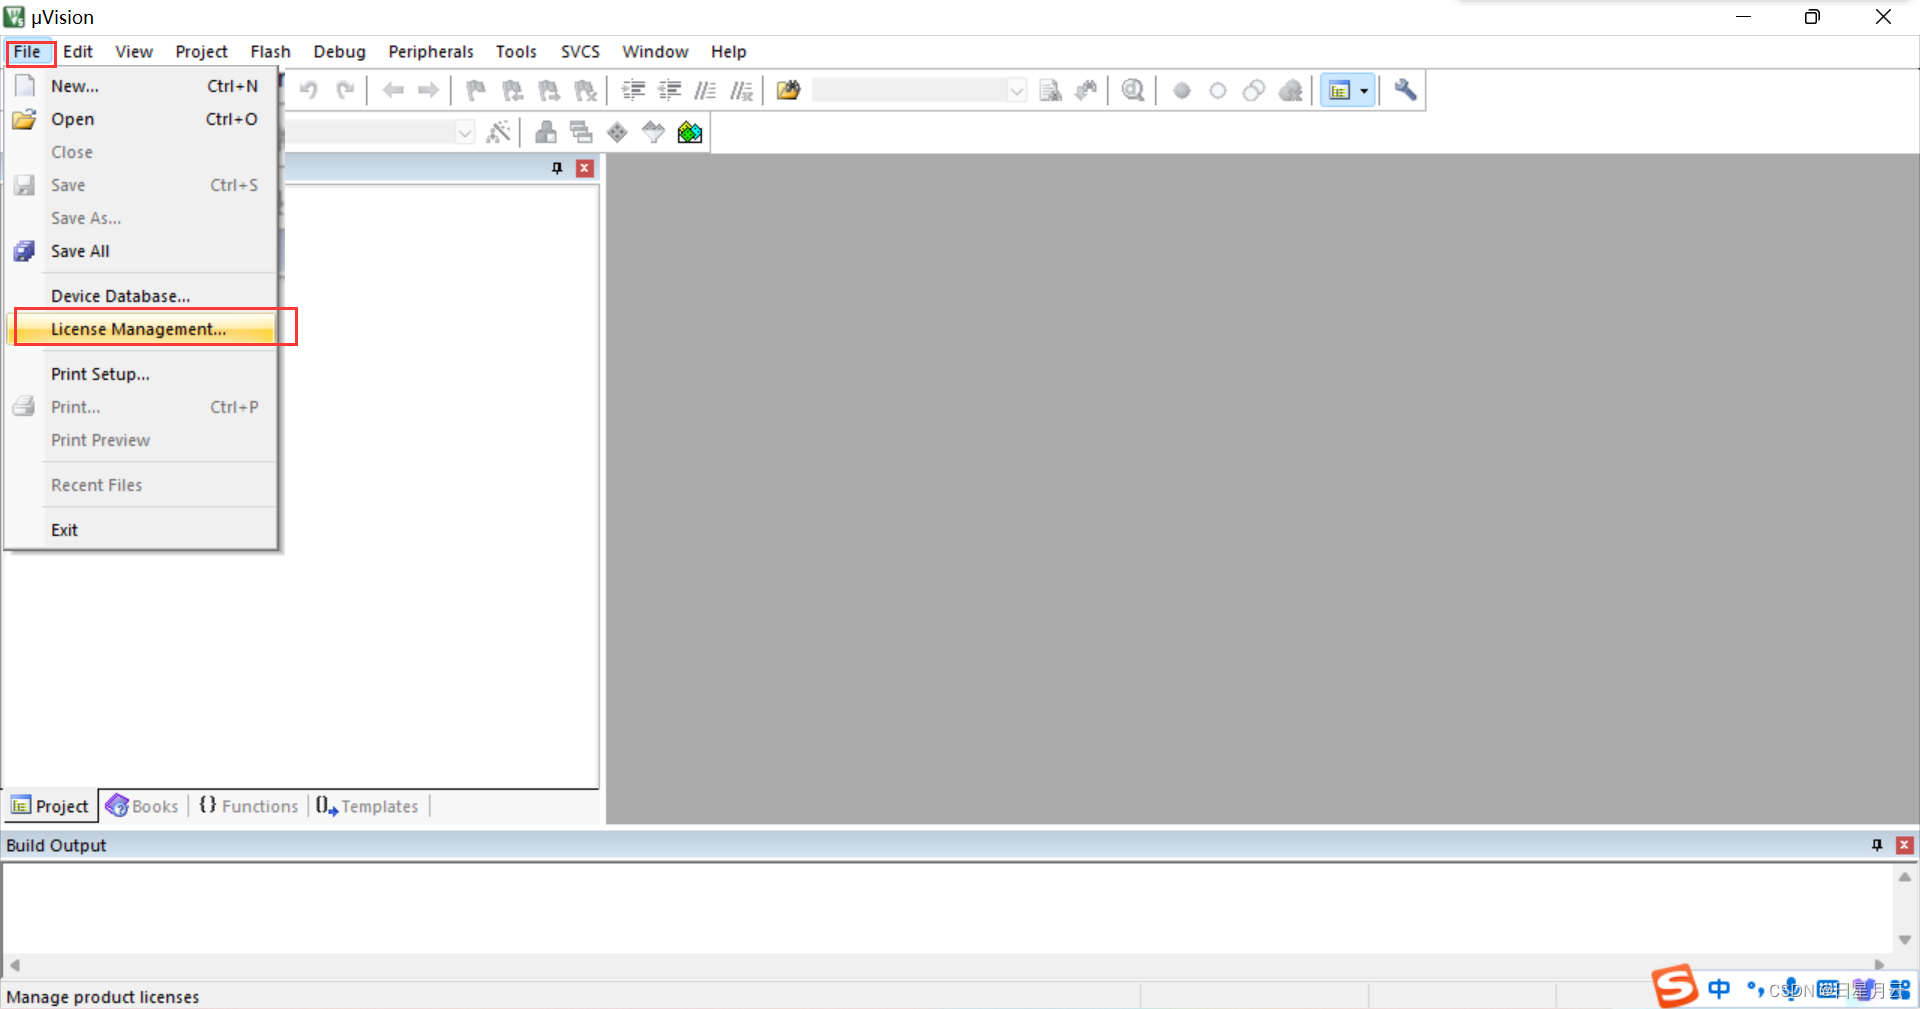Click License Management... menu entry
The width and height of the screenshot is (1920, 1009).
coord(141,329)
